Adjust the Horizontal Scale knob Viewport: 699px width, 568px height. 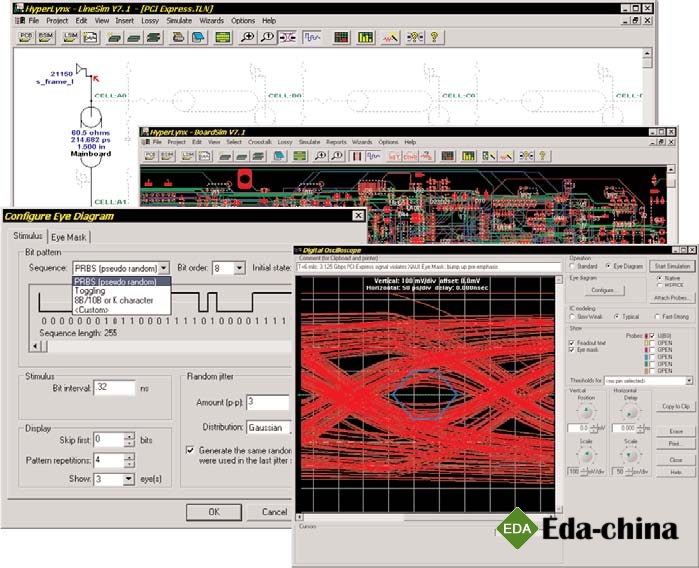click(629, 456)
